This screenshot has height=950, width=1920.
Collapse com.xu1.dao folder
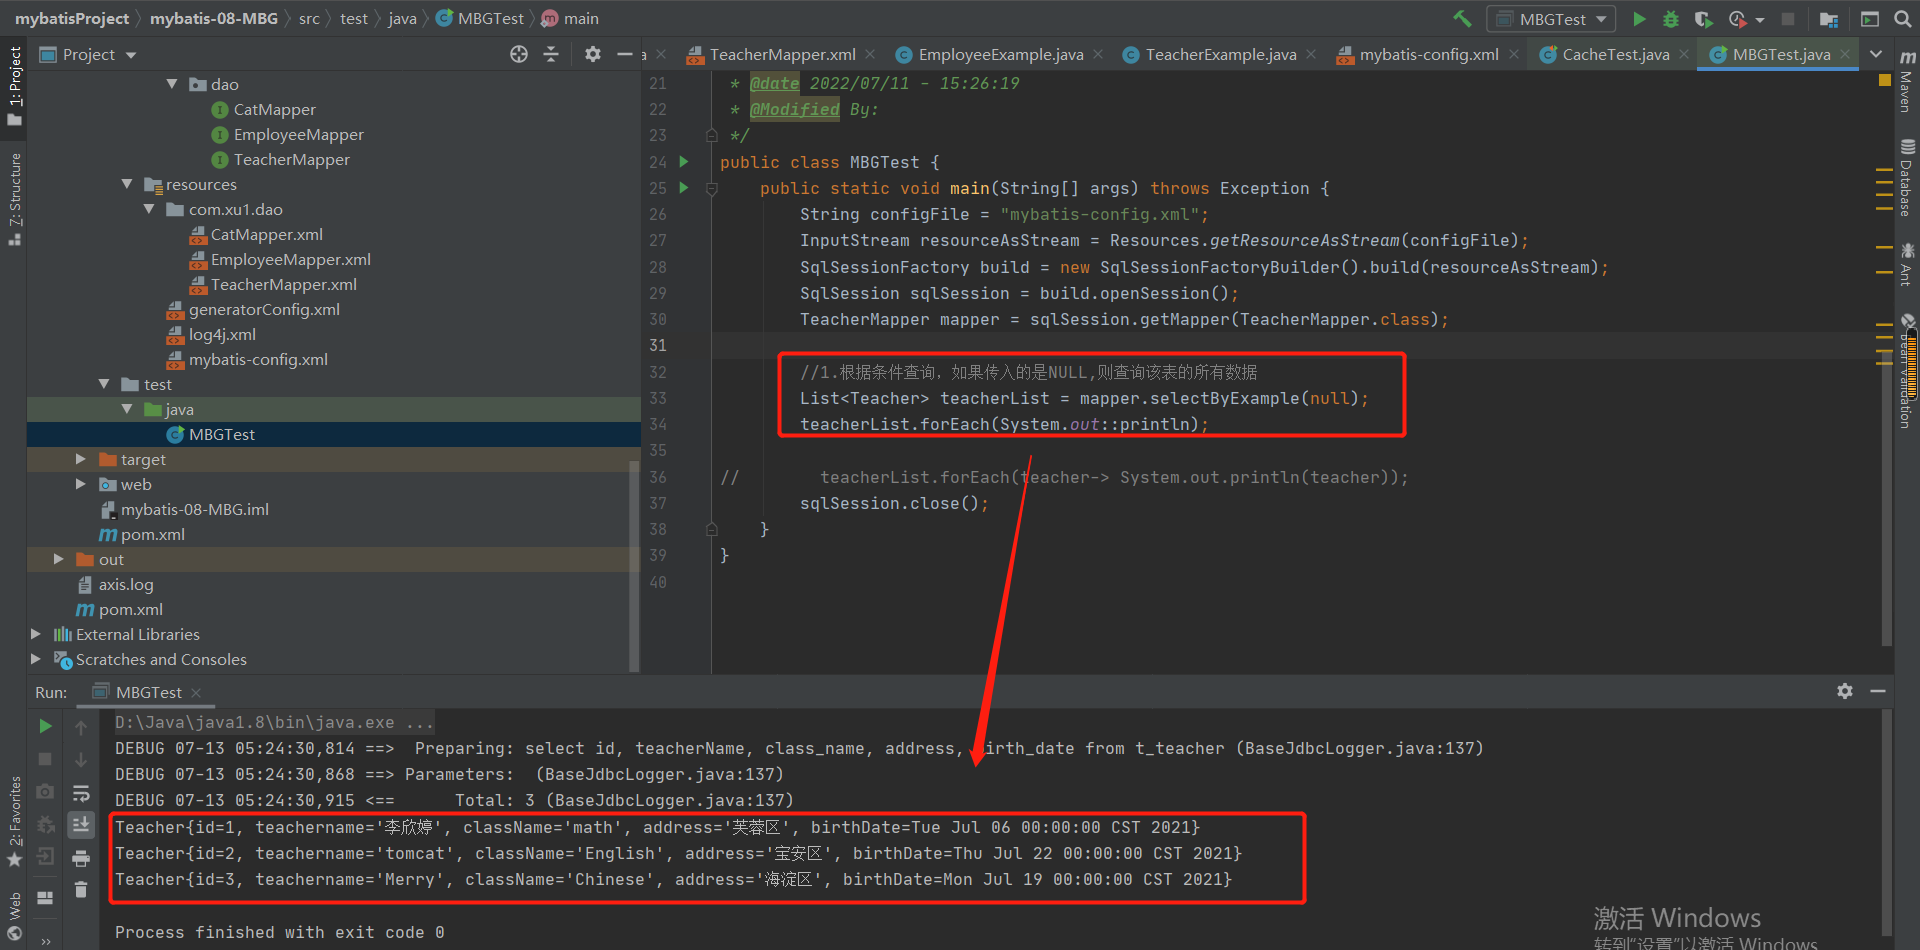coord(149,209)
